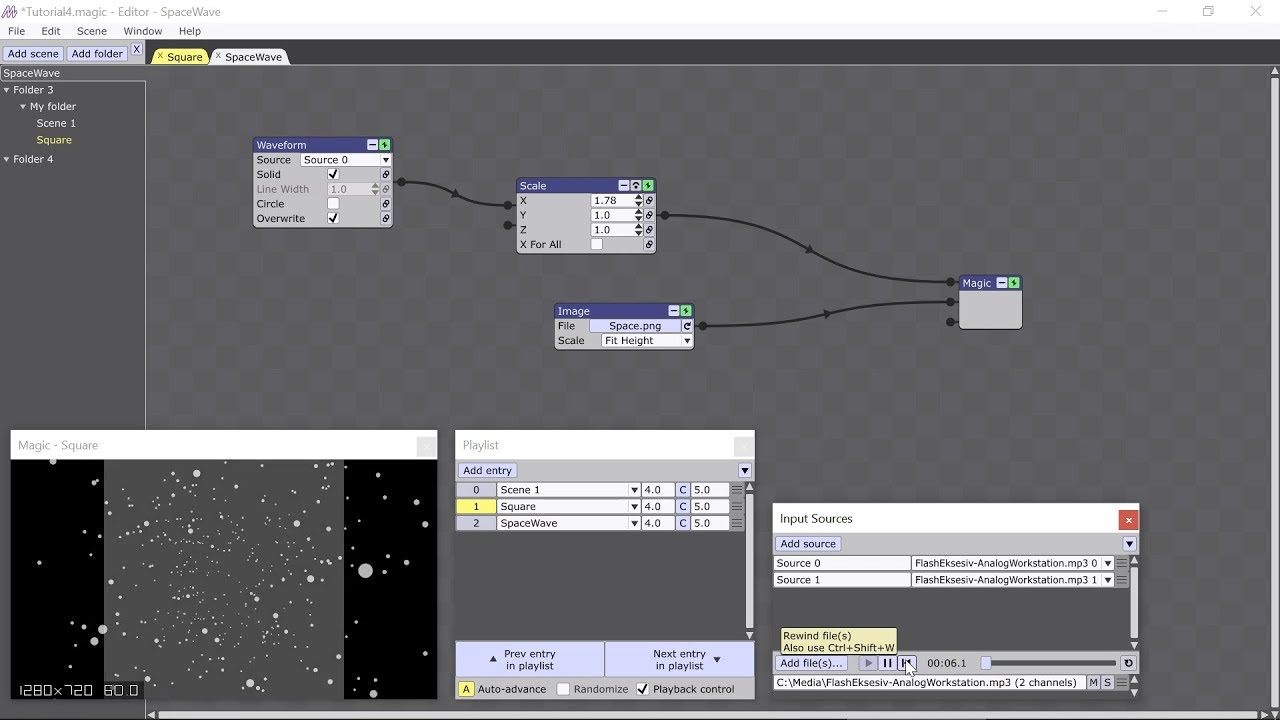Open the Edit menu

point(51,31)
